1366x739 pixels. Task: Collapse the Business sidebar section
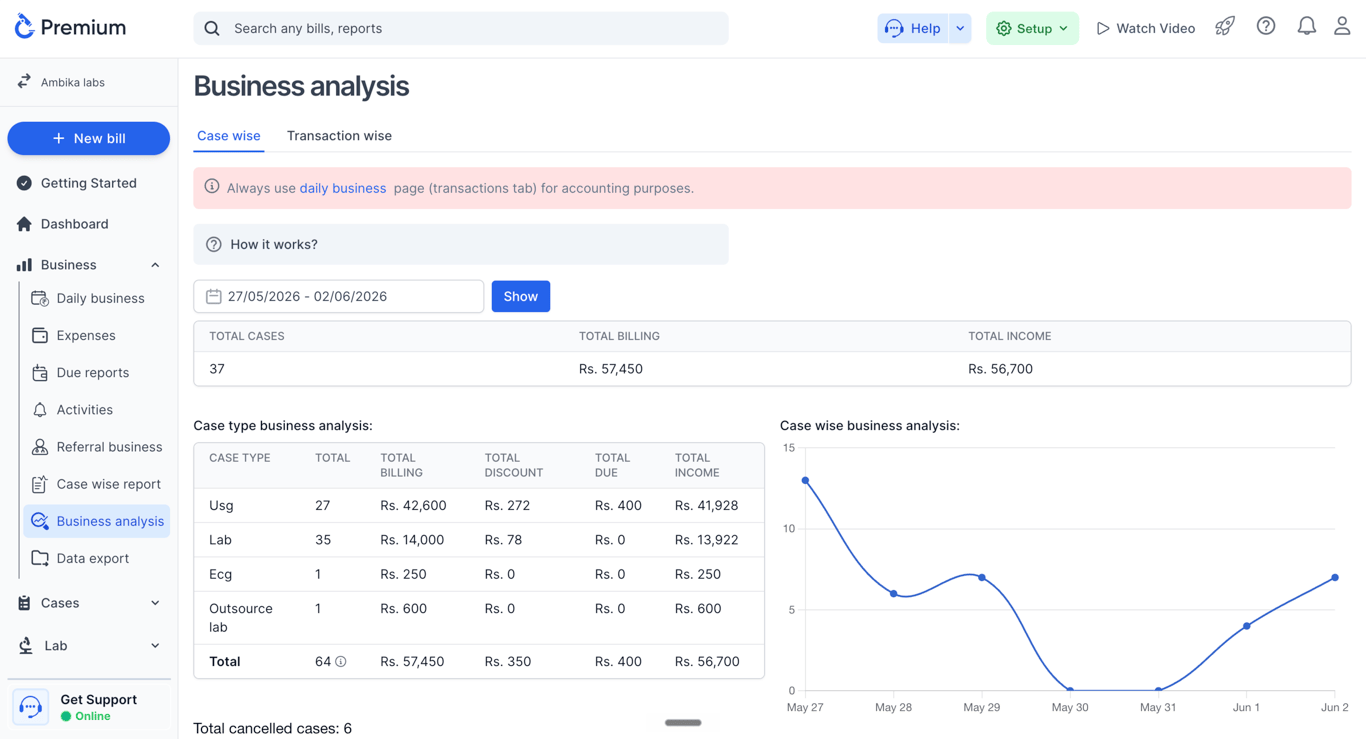click(155, 265)
